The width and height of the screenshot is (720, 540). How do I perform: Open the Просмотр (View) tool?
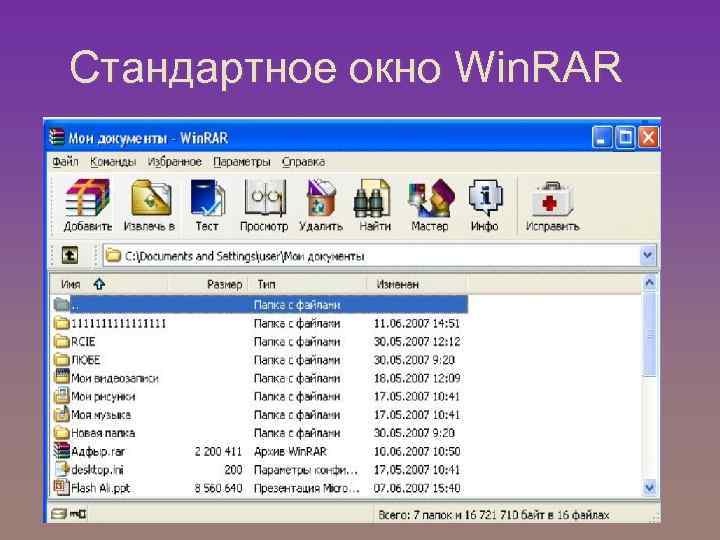point(264,198)
